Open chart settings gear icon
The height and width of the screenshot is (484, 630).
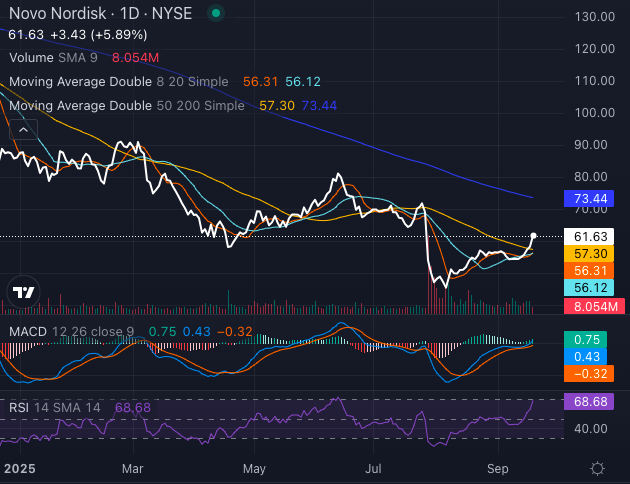[597, 468]
